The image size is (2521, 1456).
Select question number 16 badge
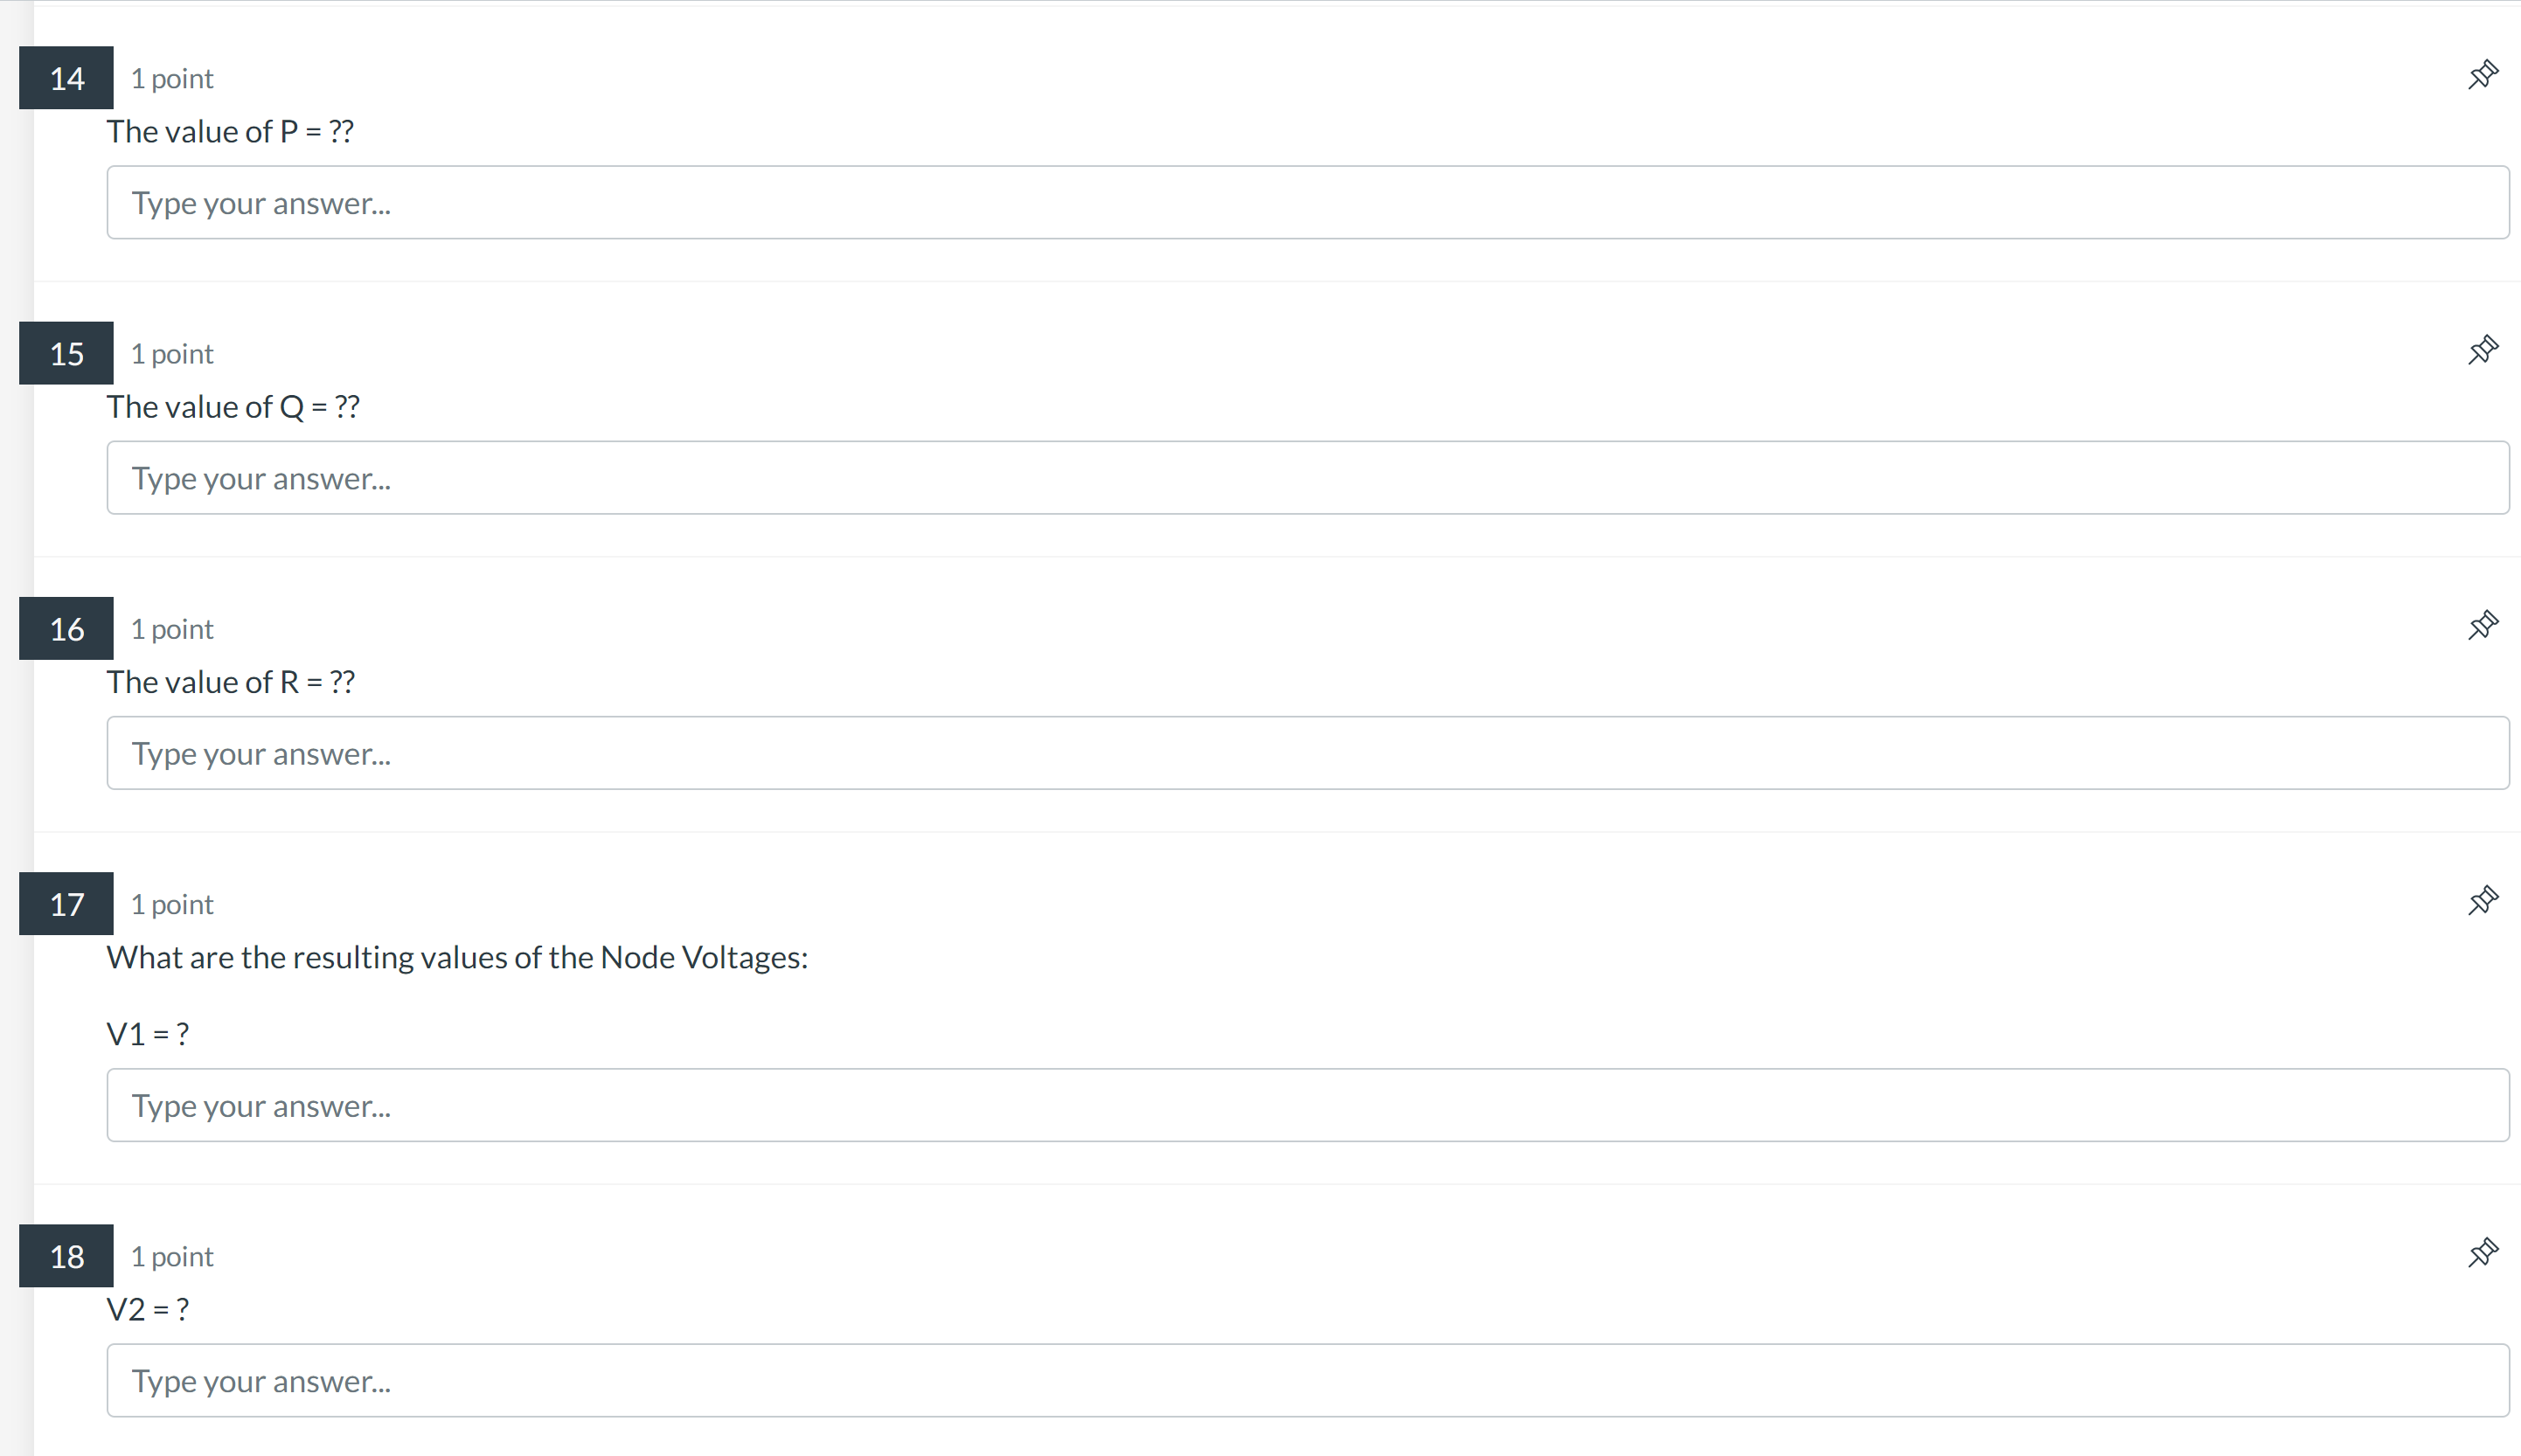pyautogui.click(x=66, y=628)
